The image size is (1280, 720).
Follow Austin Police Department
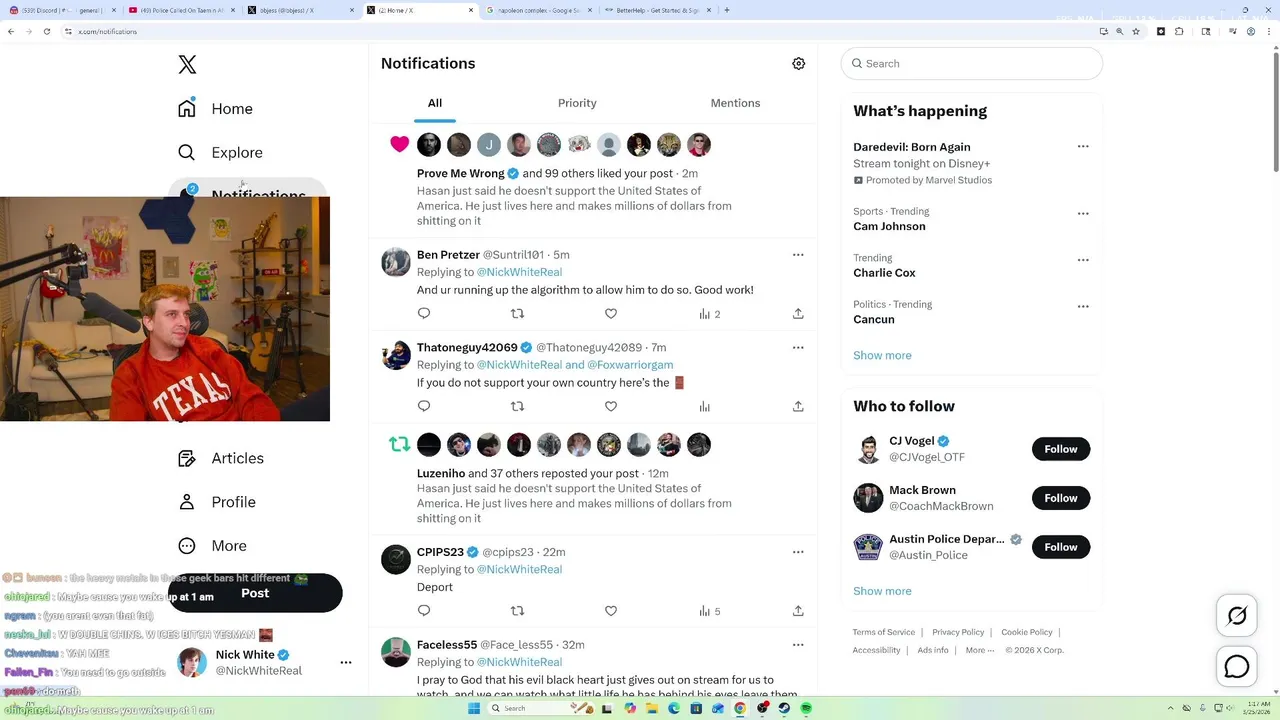click(x=1061, y=547)
